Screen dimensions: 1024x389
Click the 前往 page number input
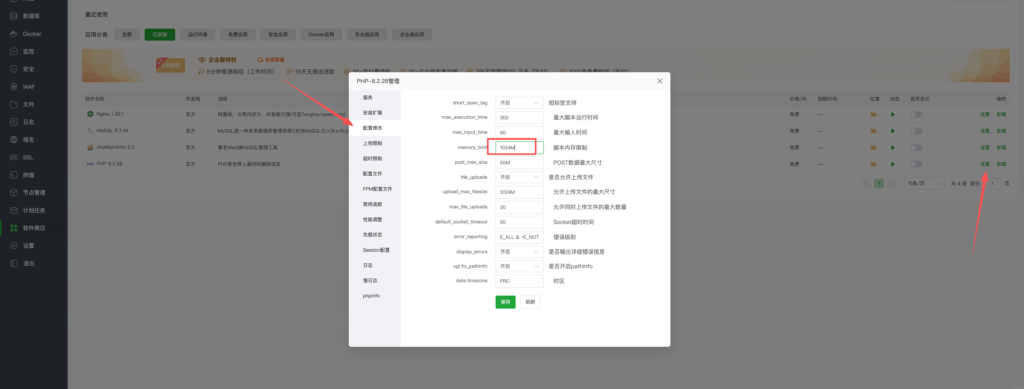tap(993, 184)
